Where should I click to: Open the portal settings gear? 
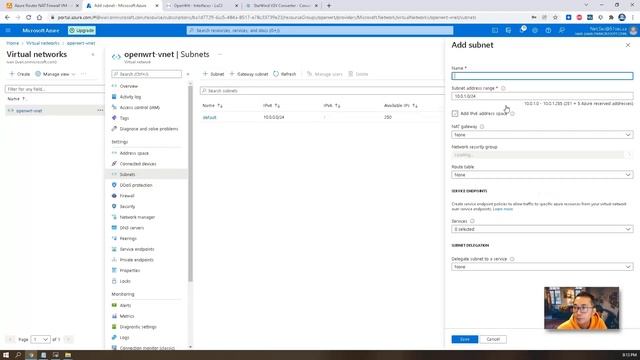coord(535,30)
